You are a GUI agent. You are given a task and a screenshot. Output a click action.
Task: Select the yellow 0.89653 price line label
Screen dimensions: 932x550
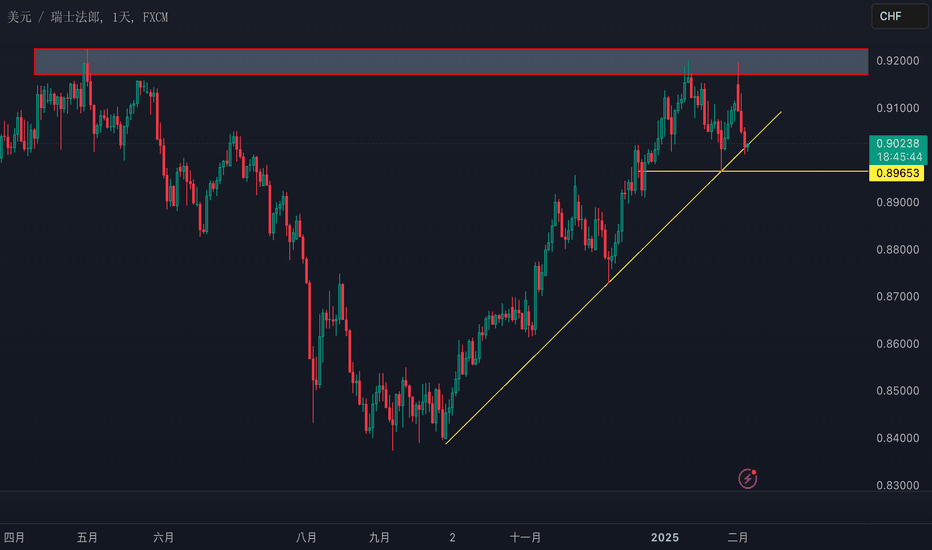point(896,173)
